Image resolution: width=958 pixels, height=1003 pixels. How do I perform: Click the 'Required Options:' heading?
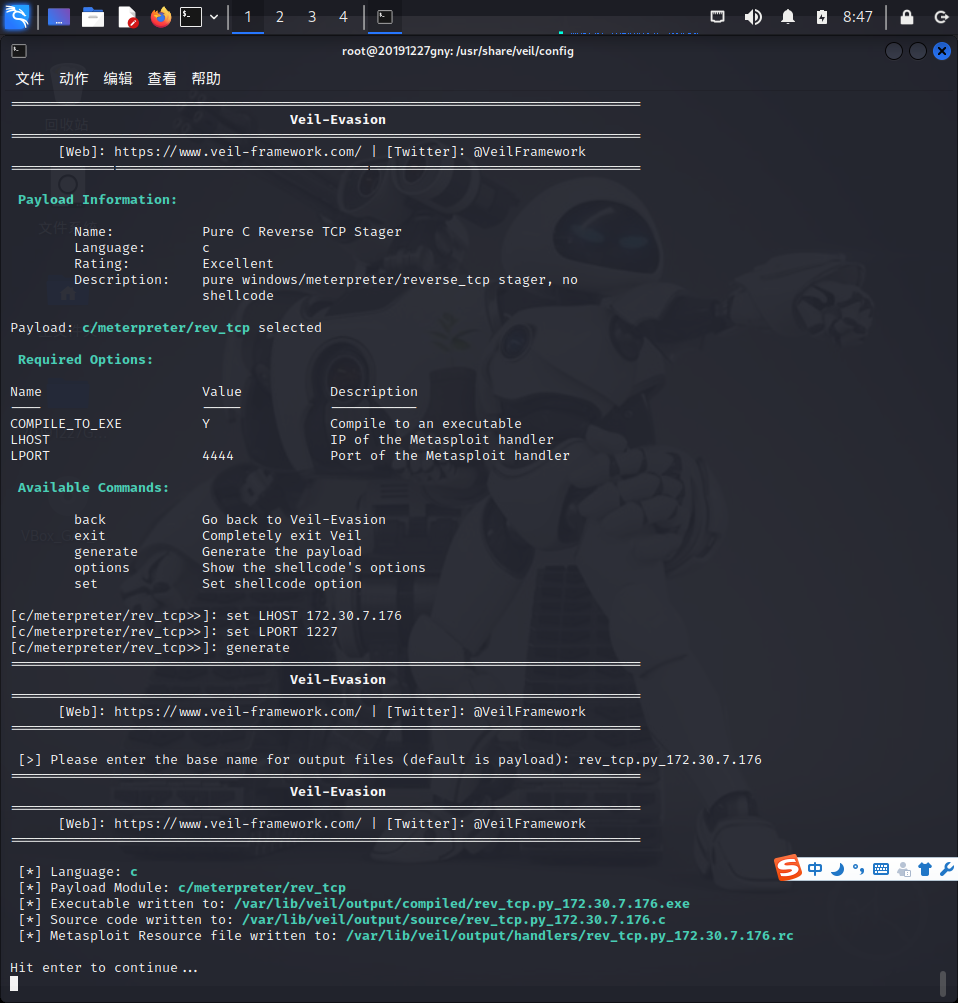[86, 359]
